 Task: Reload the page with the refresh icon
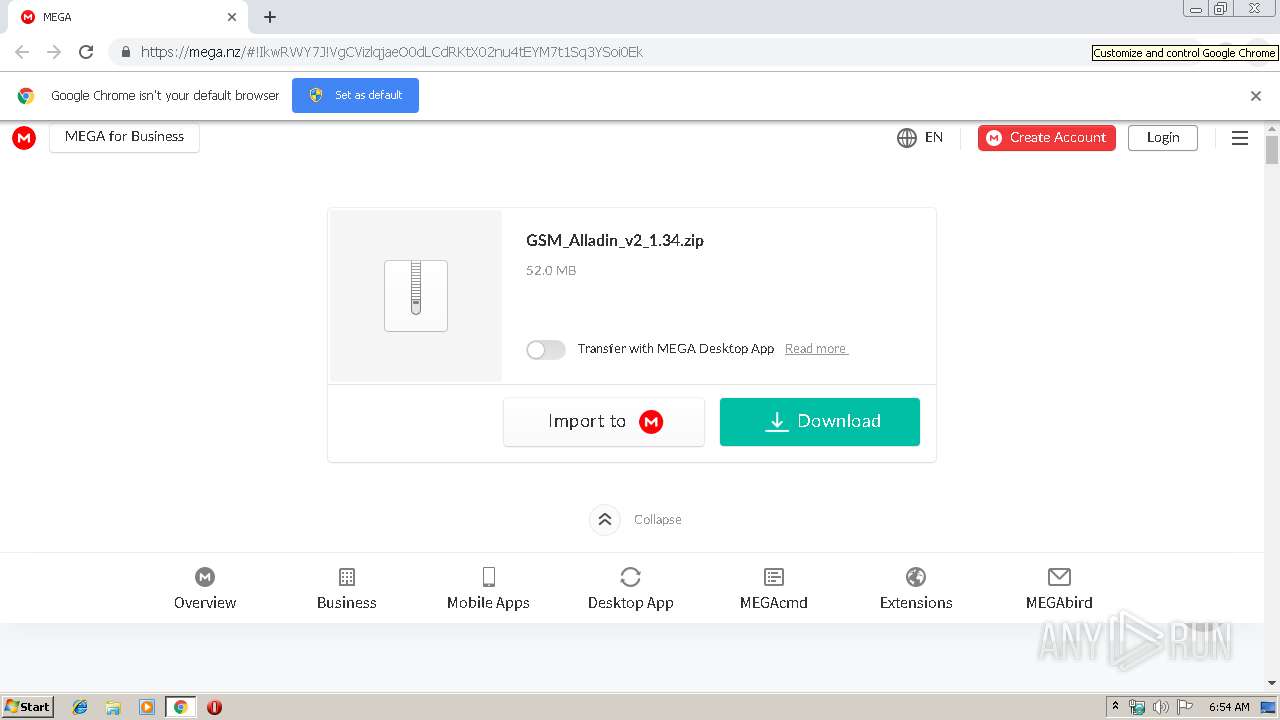[x=86, y=52]
